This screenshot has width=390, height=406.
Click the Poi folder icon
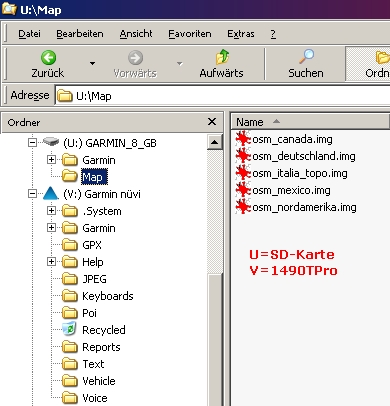tap(70, 313)
